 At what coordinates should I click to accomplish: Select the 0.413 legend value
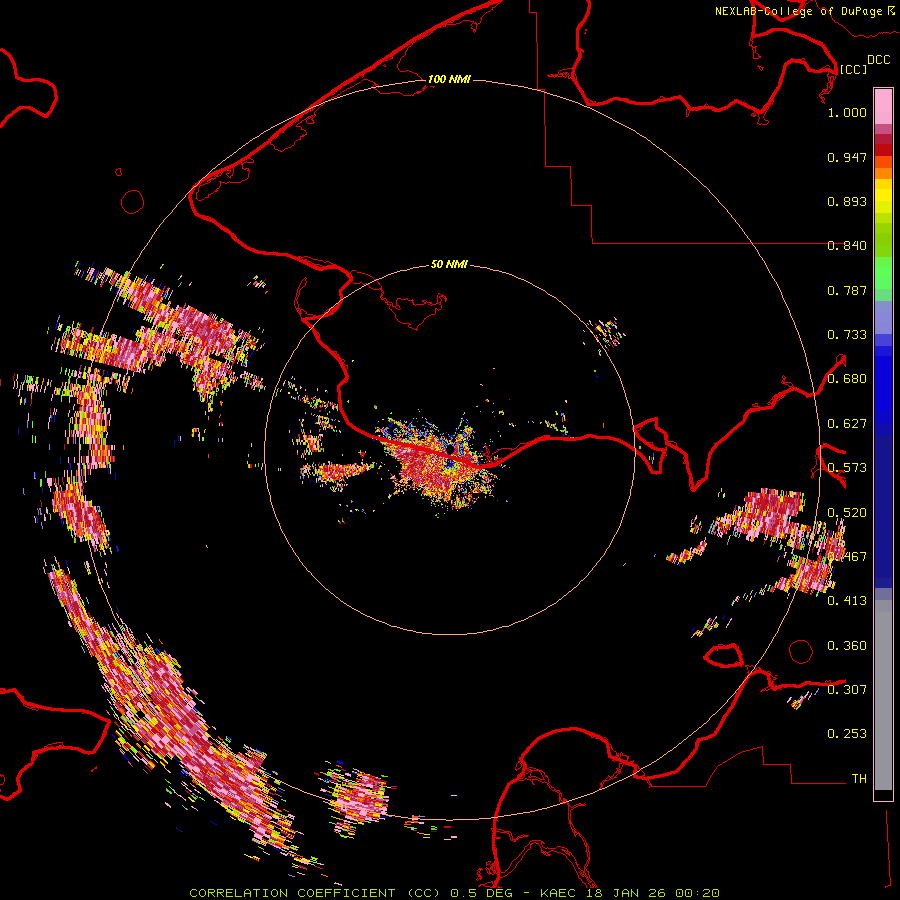(x=847, y=601)
